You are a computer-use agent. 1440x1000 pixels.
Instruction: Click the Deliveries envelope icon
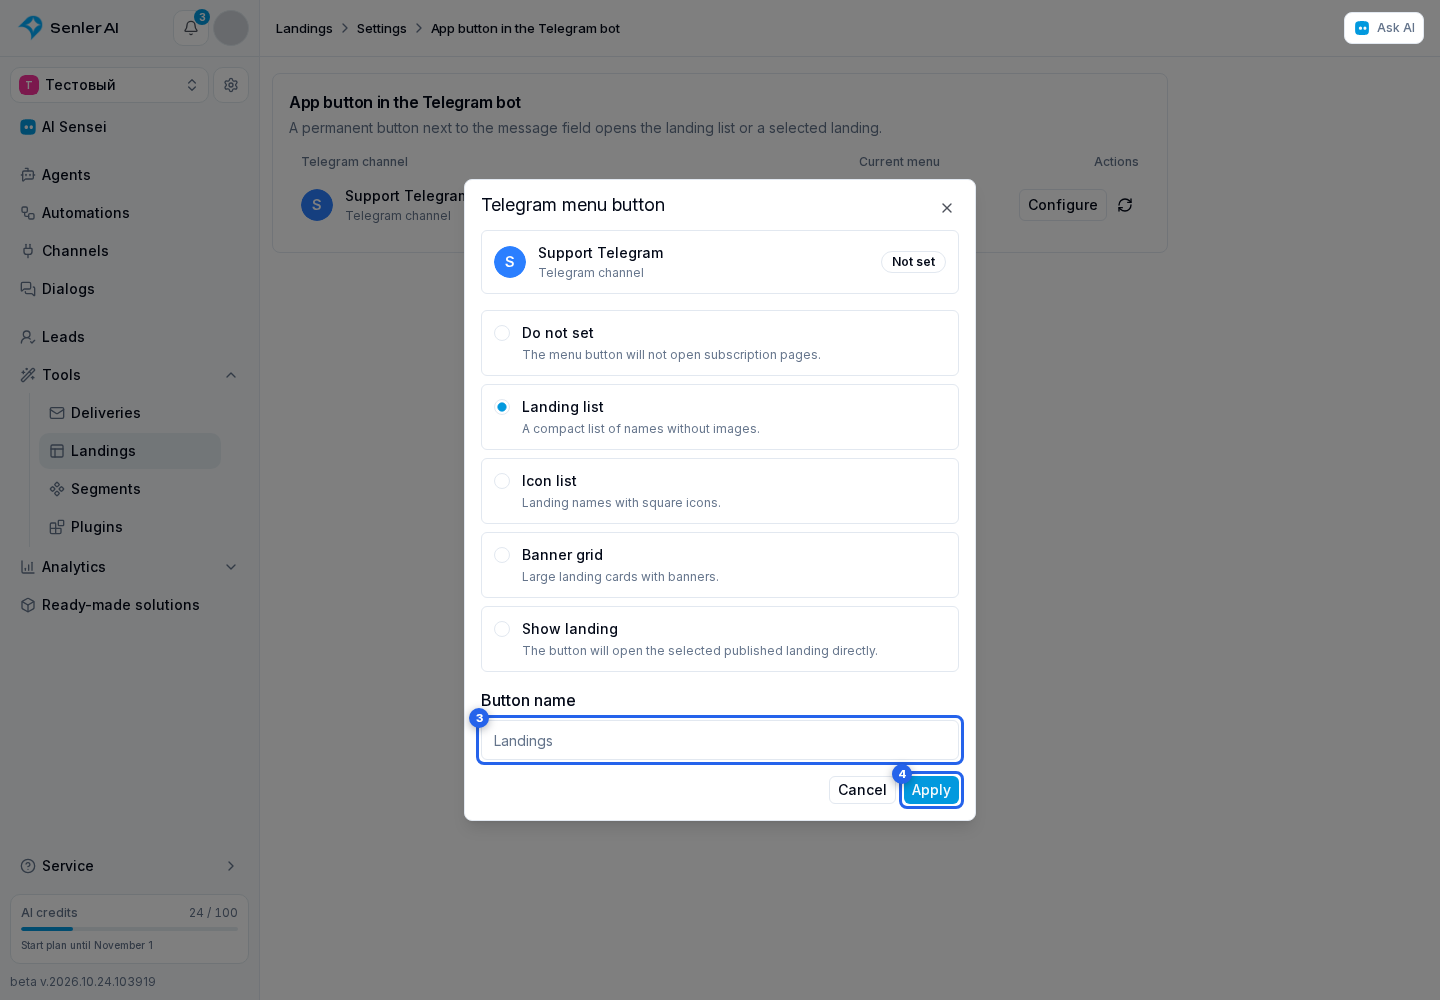coord(57,413)
